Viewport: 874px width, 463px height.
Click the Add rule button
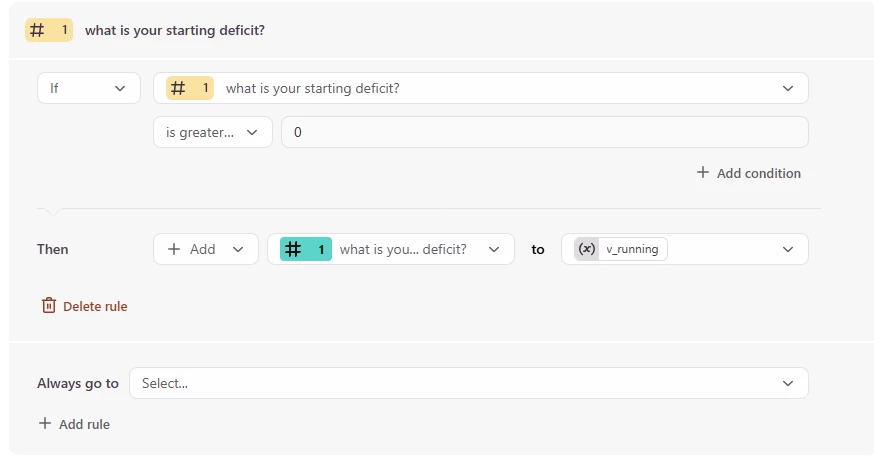click(84, 424)
